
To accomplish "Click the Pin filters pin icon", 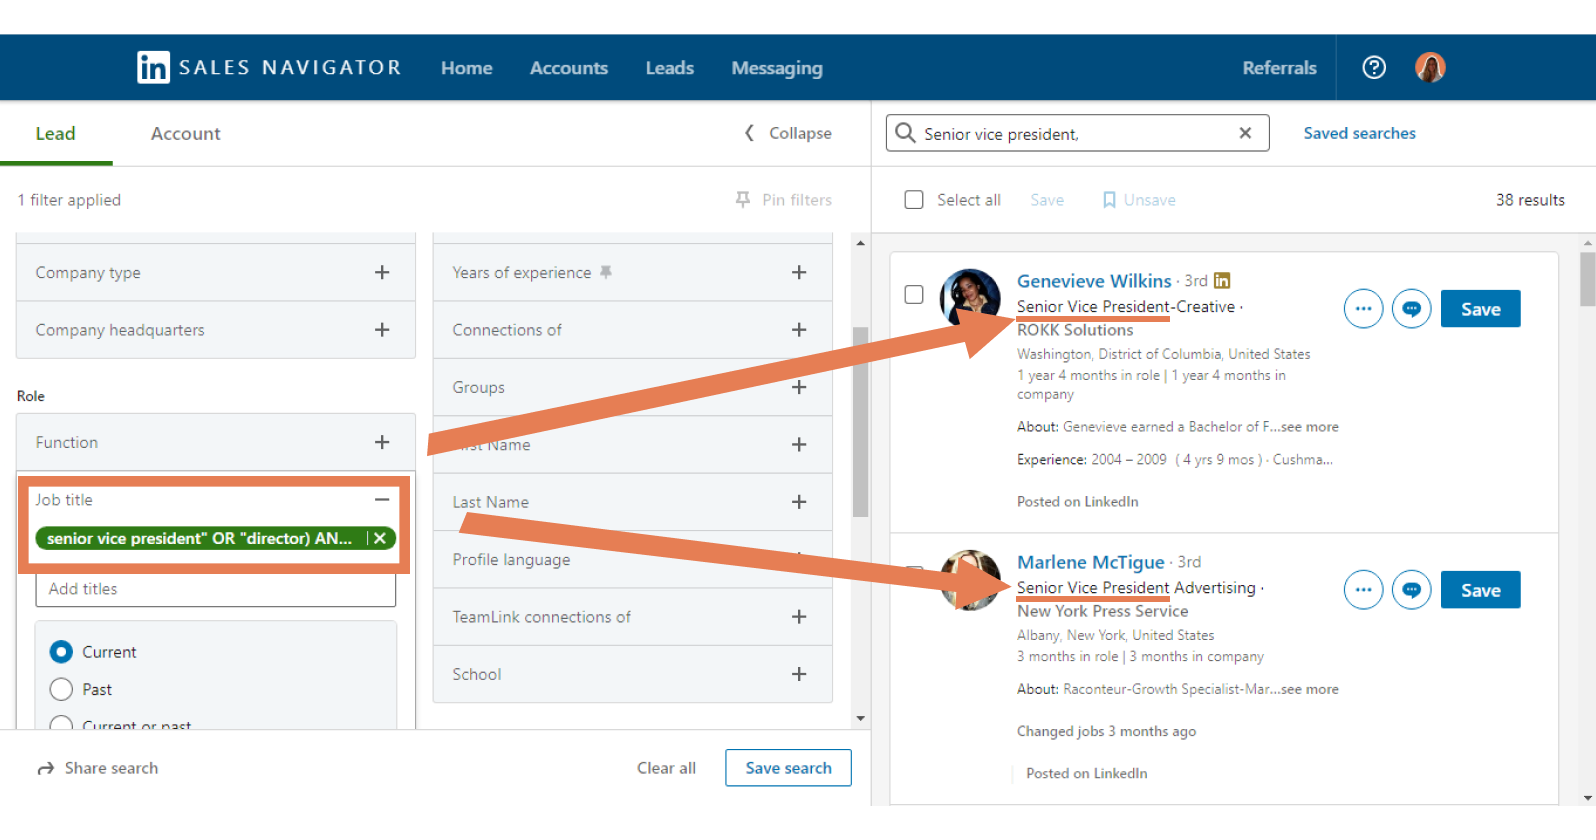I will tap(743, 200).
